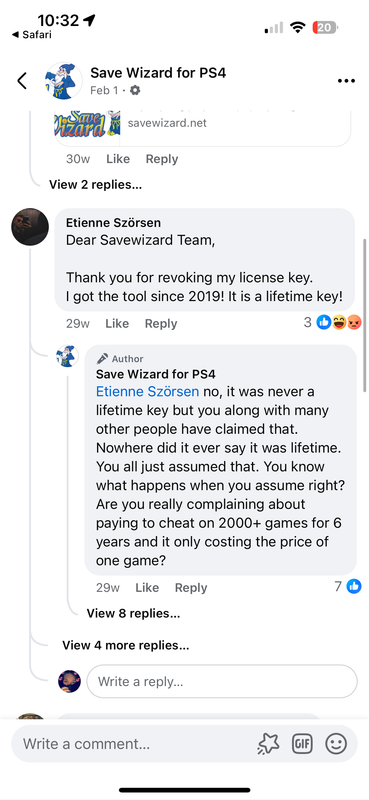Expand View 8 replies
Image resolution: width=369 pixels, height=800 pixels.
point(133,613)
